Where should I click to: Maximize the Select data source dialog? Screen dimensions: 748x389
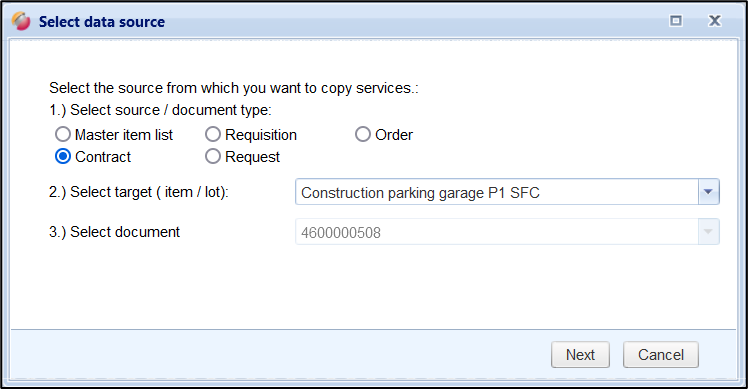point(675,21)
